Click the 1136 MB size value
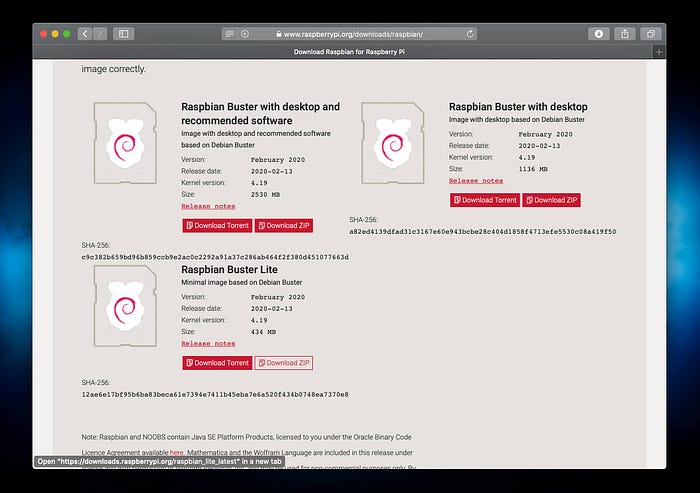Viewport: 700px width, 493px height. [533, 169]
